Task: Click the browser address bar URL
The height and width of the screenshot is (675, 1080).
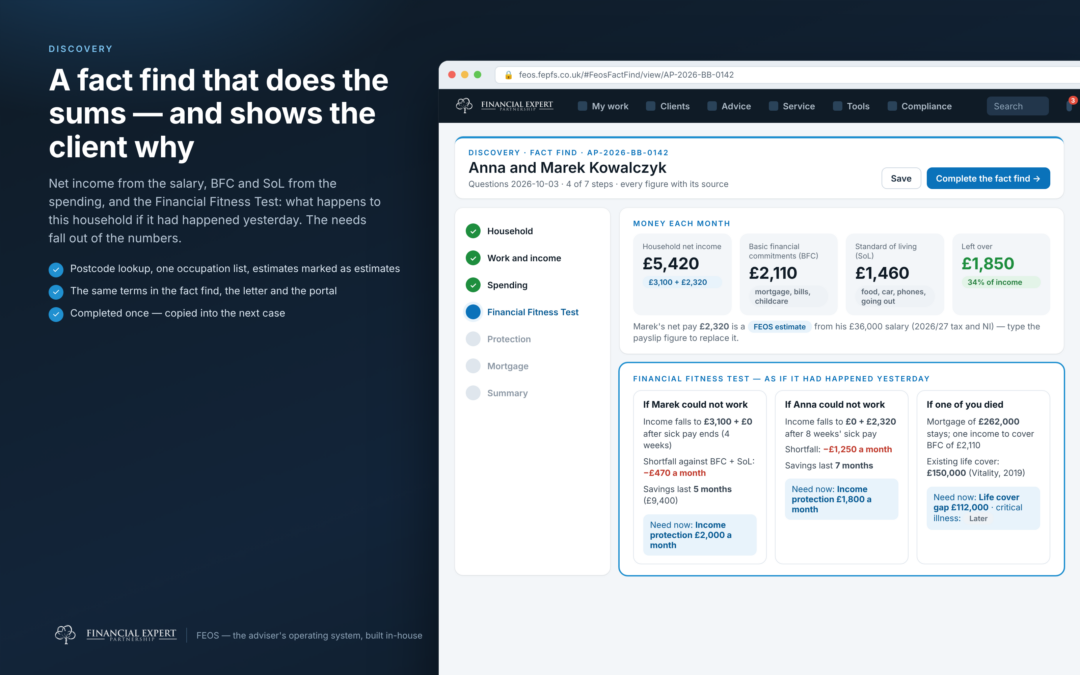Action: 625,75
